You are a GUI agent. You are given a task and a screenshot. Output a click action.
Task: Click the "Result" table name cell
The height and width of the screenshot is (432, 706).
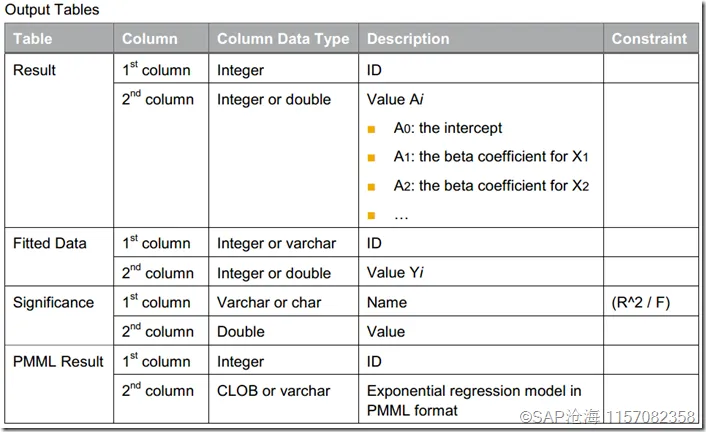pos(34,71)
